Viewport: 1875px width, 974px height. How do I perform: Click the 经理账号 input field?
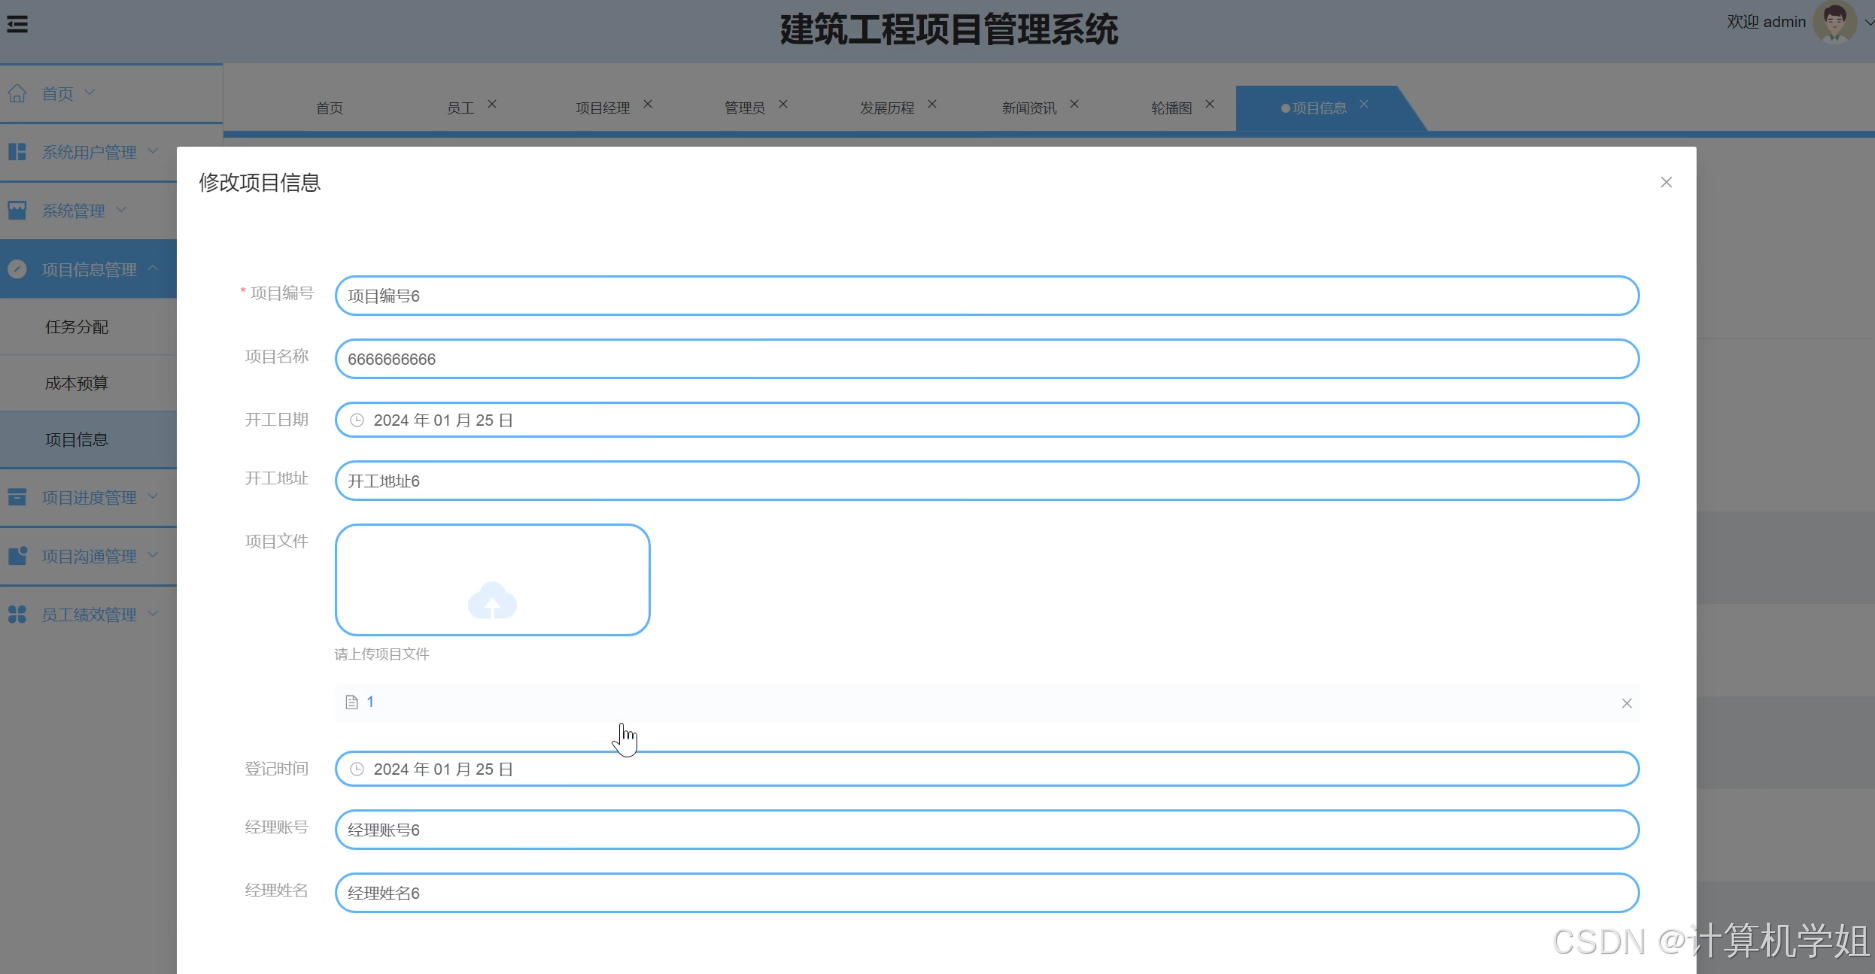(x=987, y=830)
